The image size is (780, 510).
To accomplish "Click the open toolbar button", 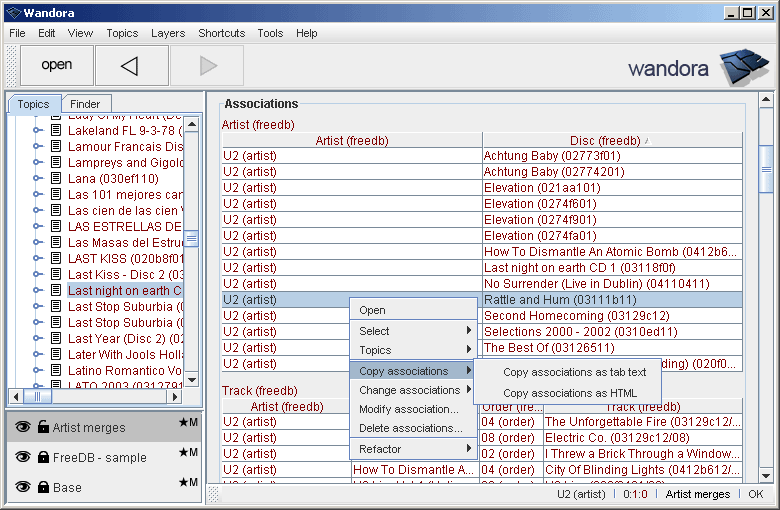I will (x=57, y=65).
